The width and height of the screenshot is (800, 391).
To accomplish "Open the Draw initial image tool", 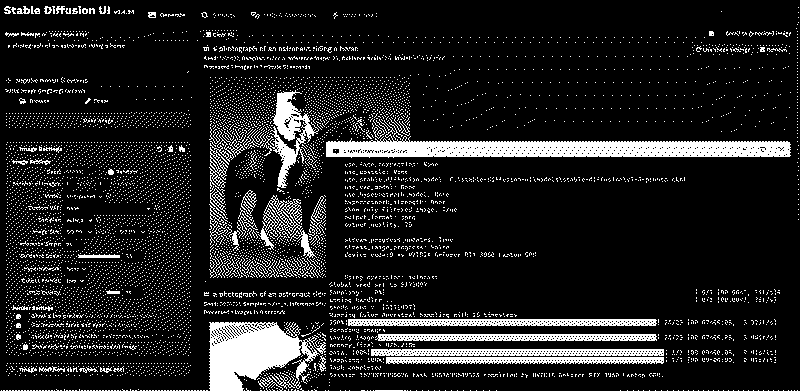I will [x=96, y=101].
